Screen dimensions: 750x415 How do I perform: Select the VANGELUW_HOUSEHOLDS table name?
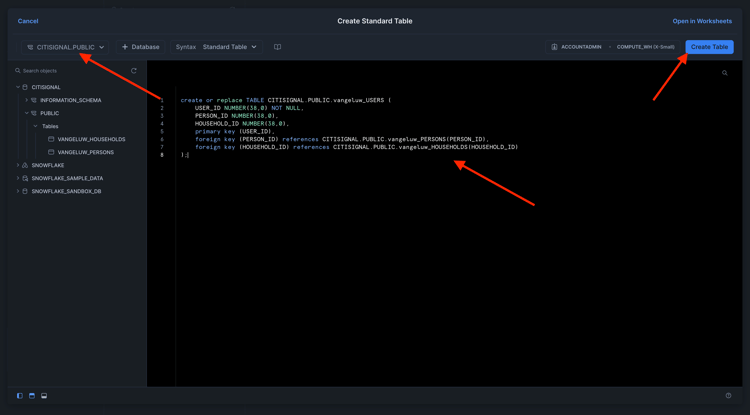91,139
